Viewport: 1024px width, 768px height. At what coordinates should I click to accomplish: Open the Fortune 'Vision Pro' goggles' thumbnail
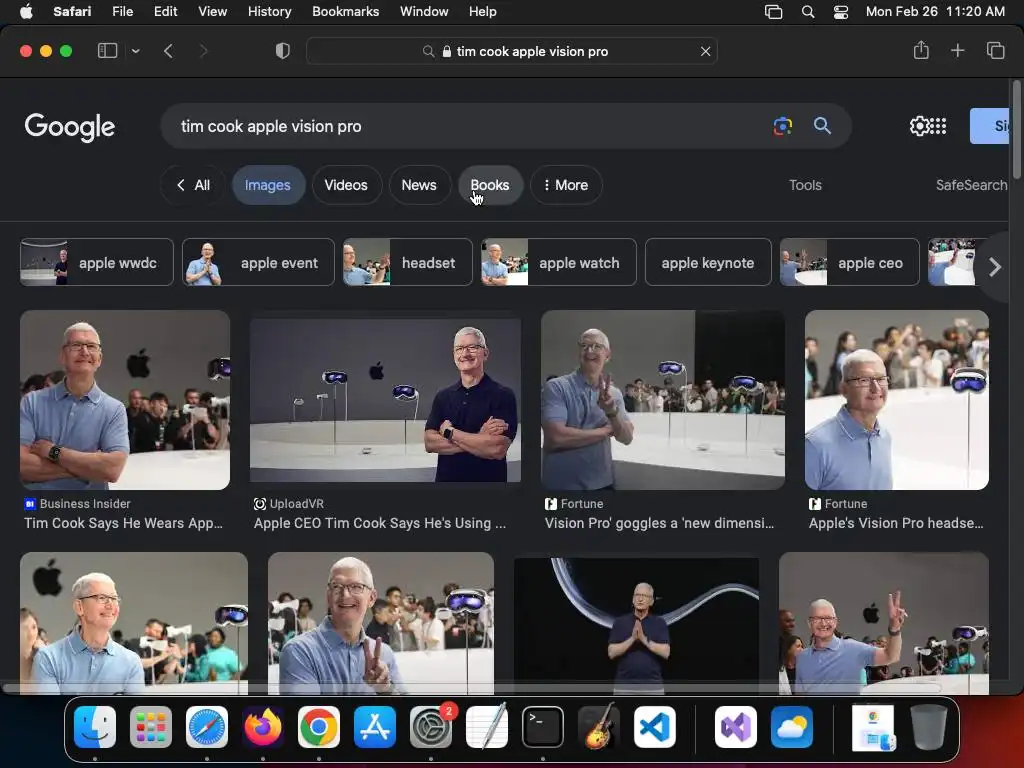(x=663, y=400)
